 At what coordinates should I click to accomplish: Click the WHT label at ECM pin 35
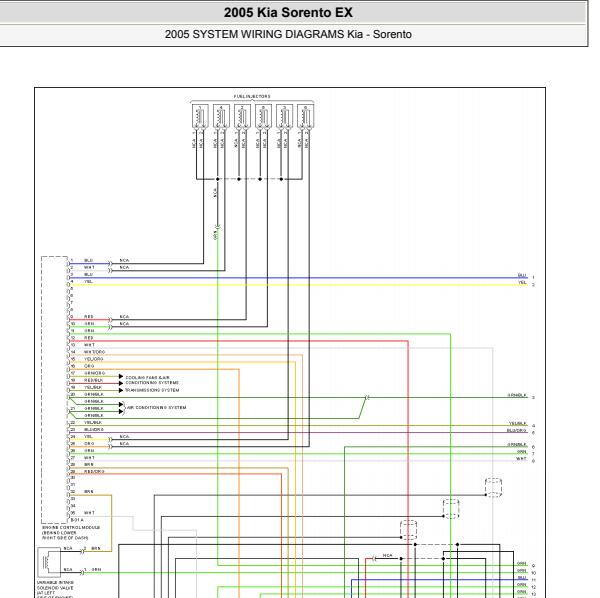pos(89,513)
